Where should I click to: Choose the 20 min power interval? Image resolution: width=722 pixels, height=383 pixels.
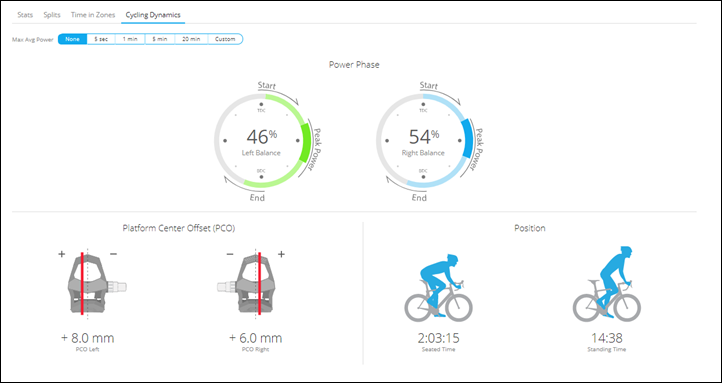[x=191, y=39]
